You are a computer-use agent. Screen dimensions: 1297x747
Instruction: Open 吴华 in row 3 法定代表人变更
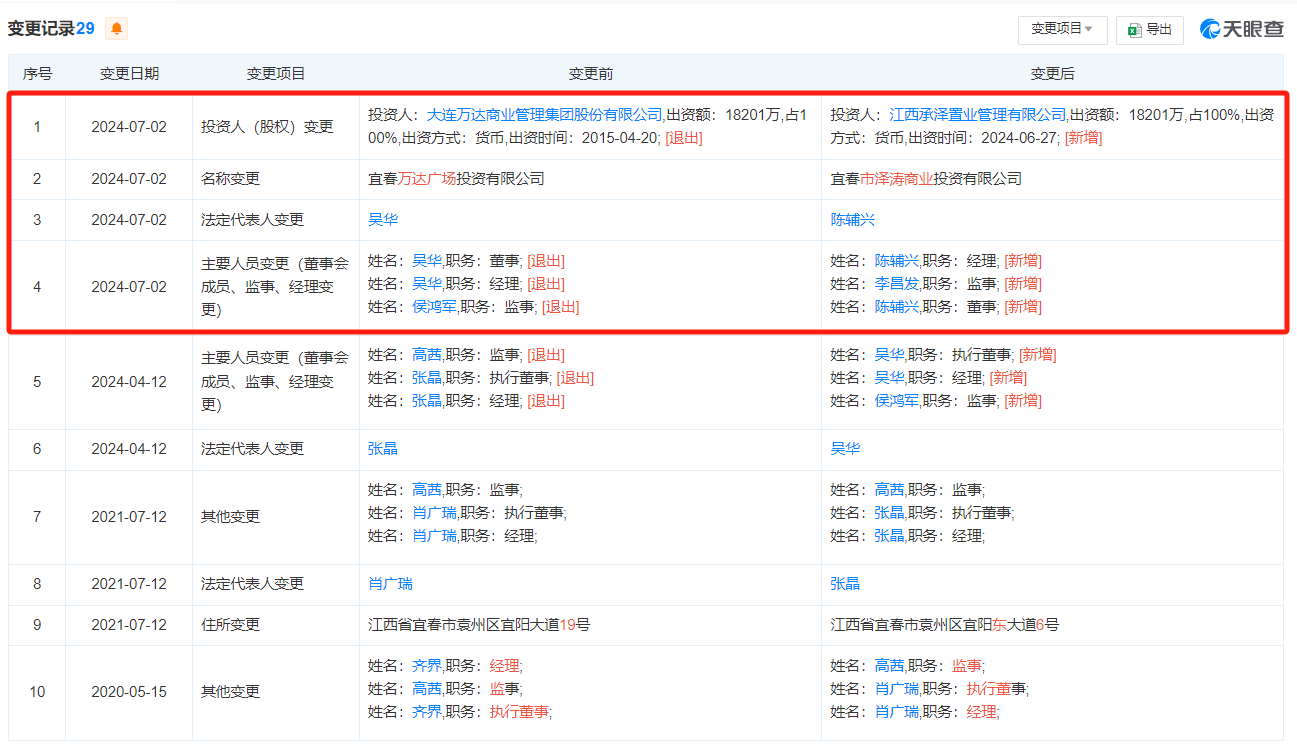(x=383, y=220)
